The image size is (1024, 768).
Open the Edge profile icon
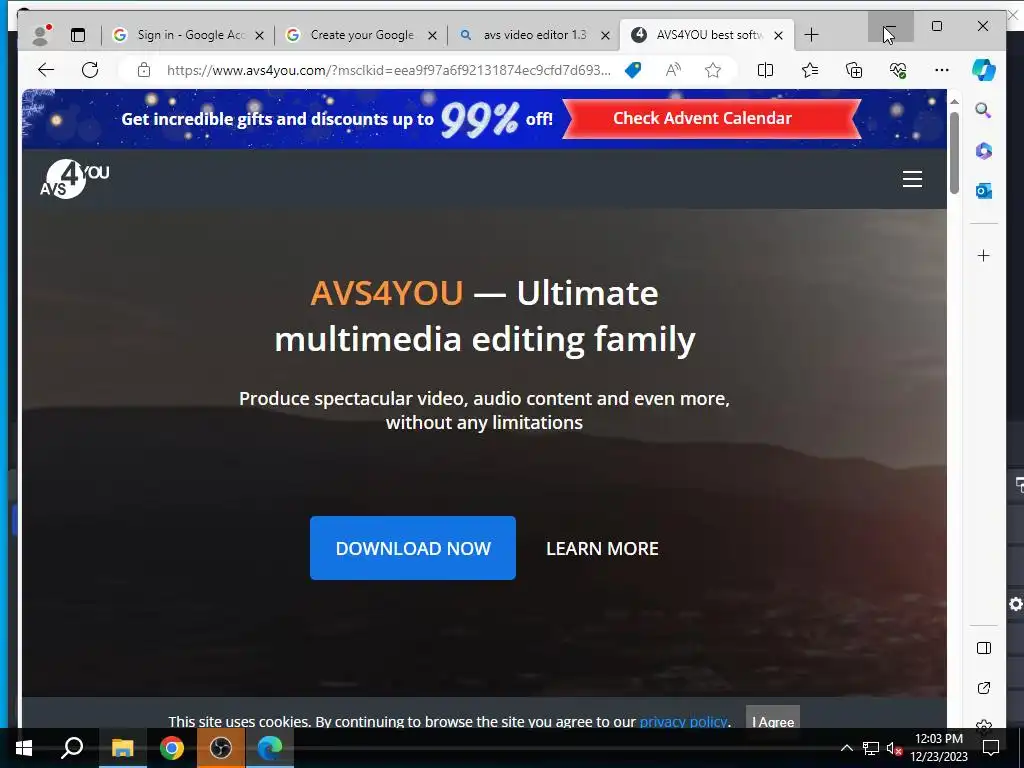41,35
